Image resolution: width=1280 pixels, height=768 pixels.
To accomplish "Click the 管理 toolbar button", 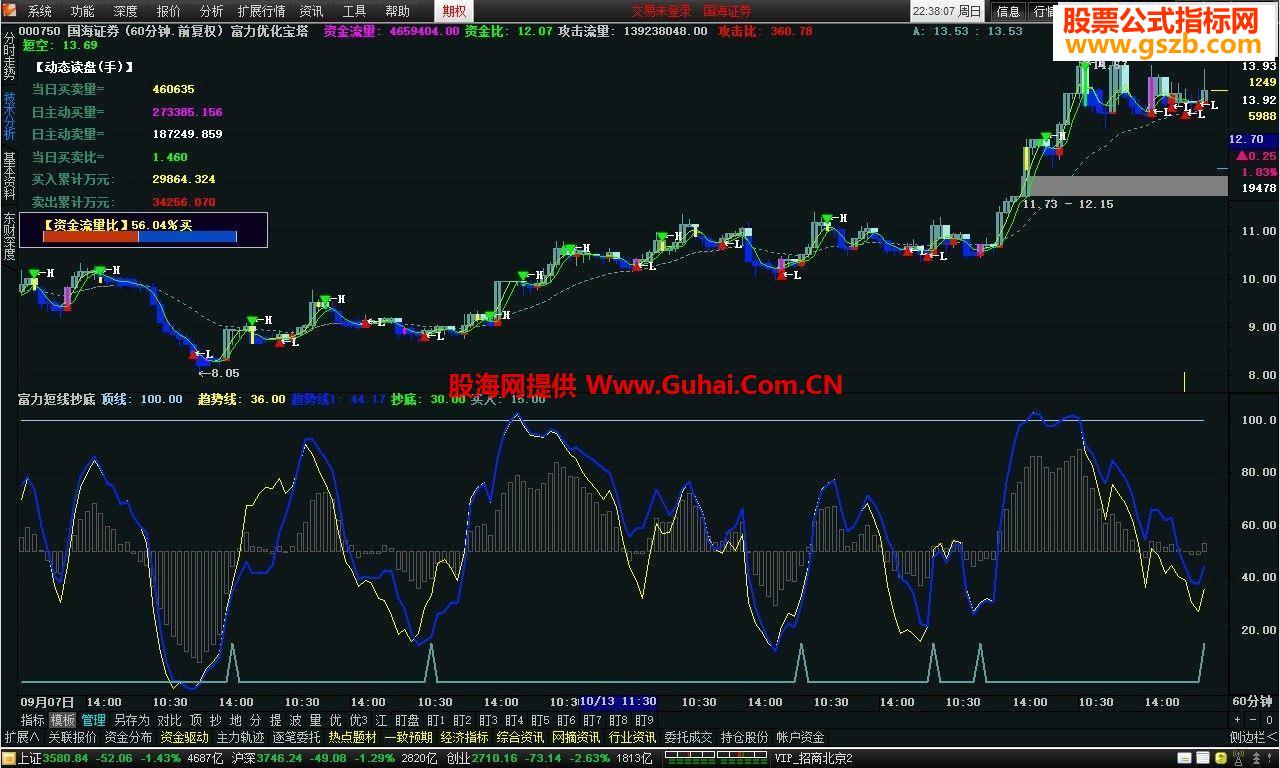I will pos(93,720).
